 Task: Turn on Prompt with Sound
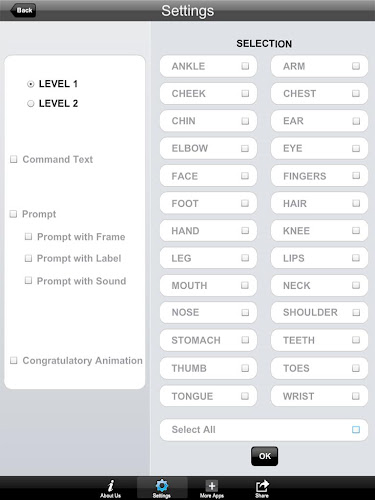(x=28, y=281)
